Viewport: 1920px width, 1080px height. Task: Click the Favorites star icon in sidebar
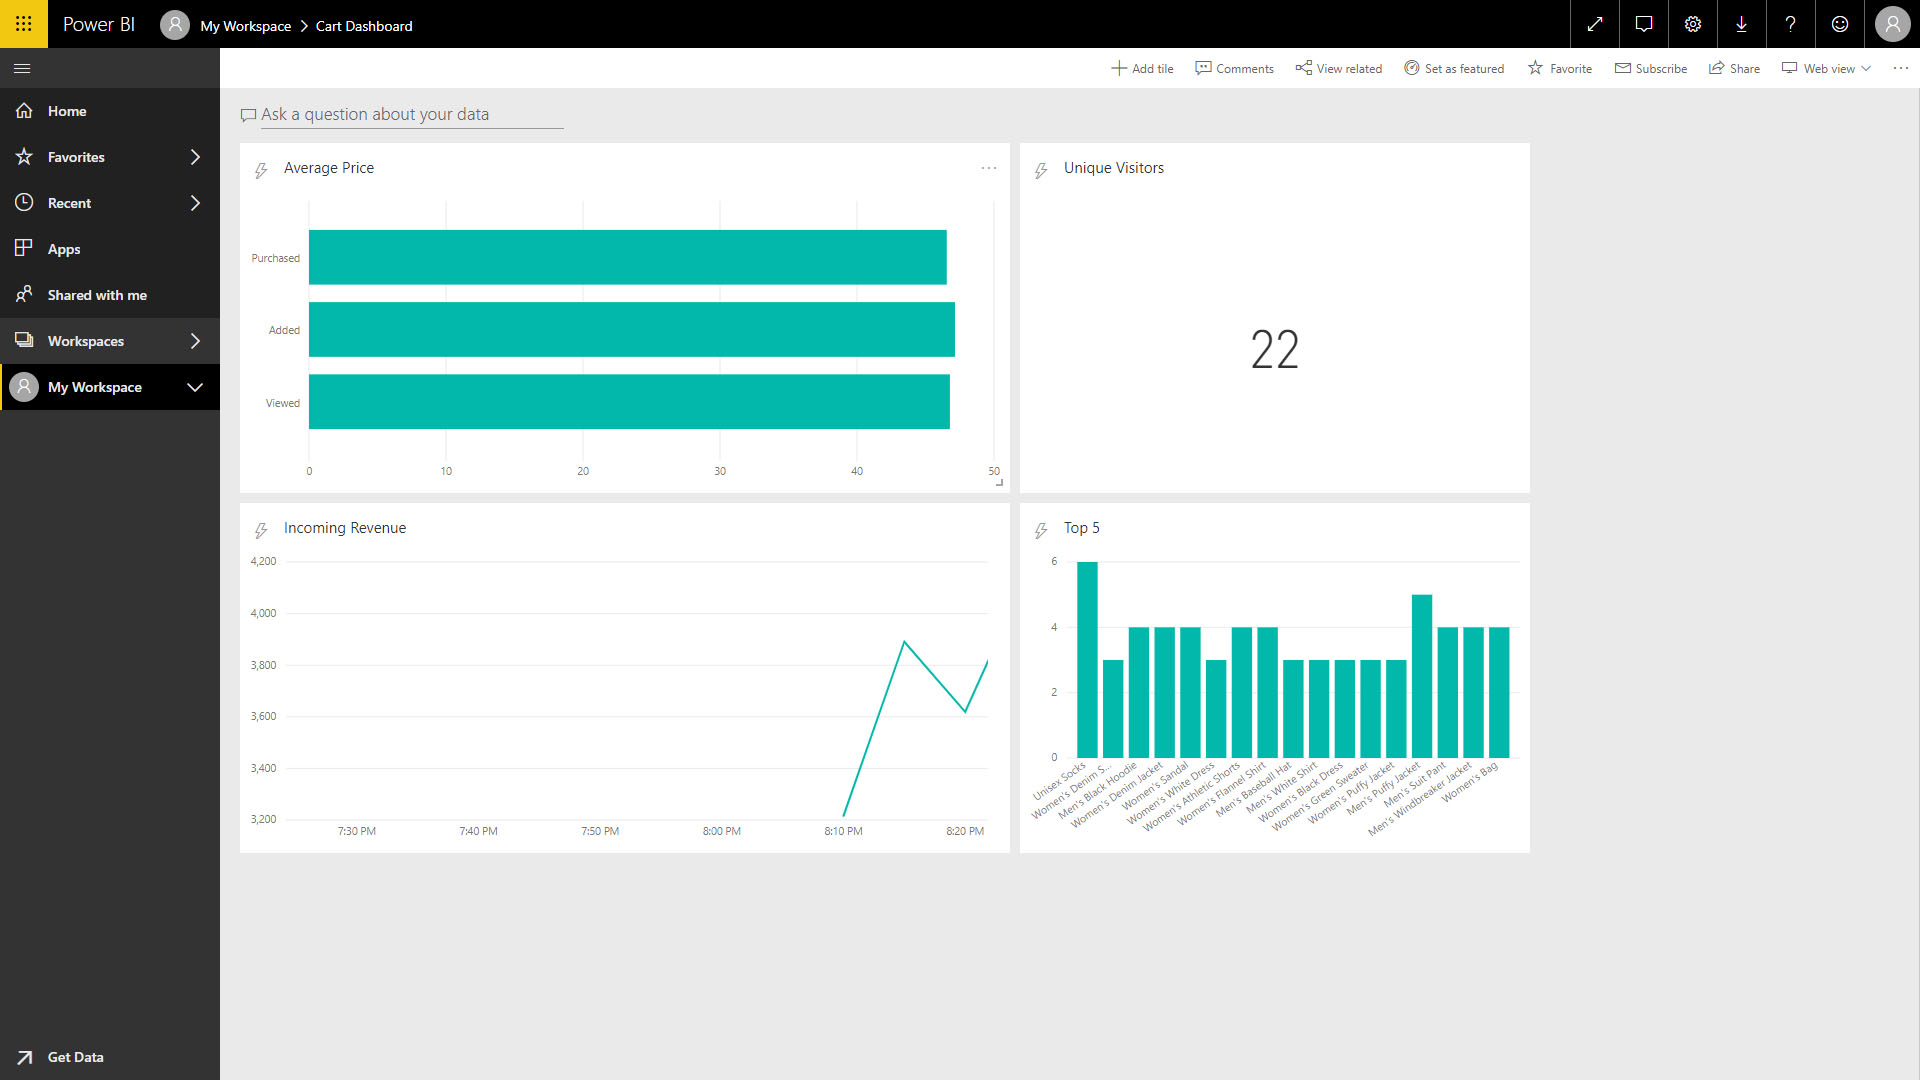pos(24,157)
